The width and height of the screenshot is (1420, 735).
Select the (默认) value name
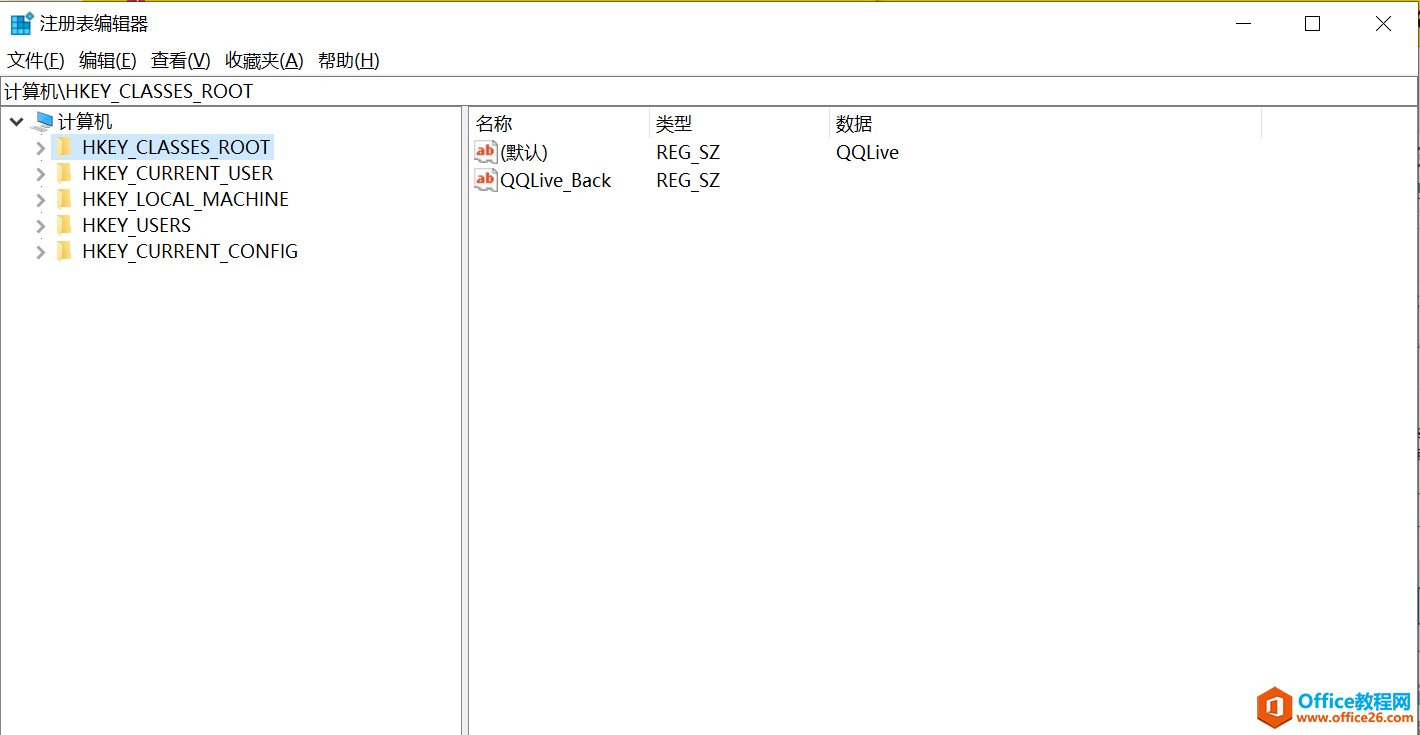524,153
